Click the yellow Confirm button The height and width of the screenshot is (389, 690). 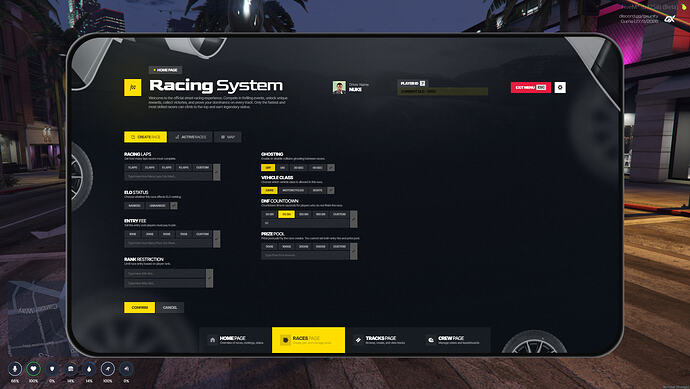coord(139,307)
